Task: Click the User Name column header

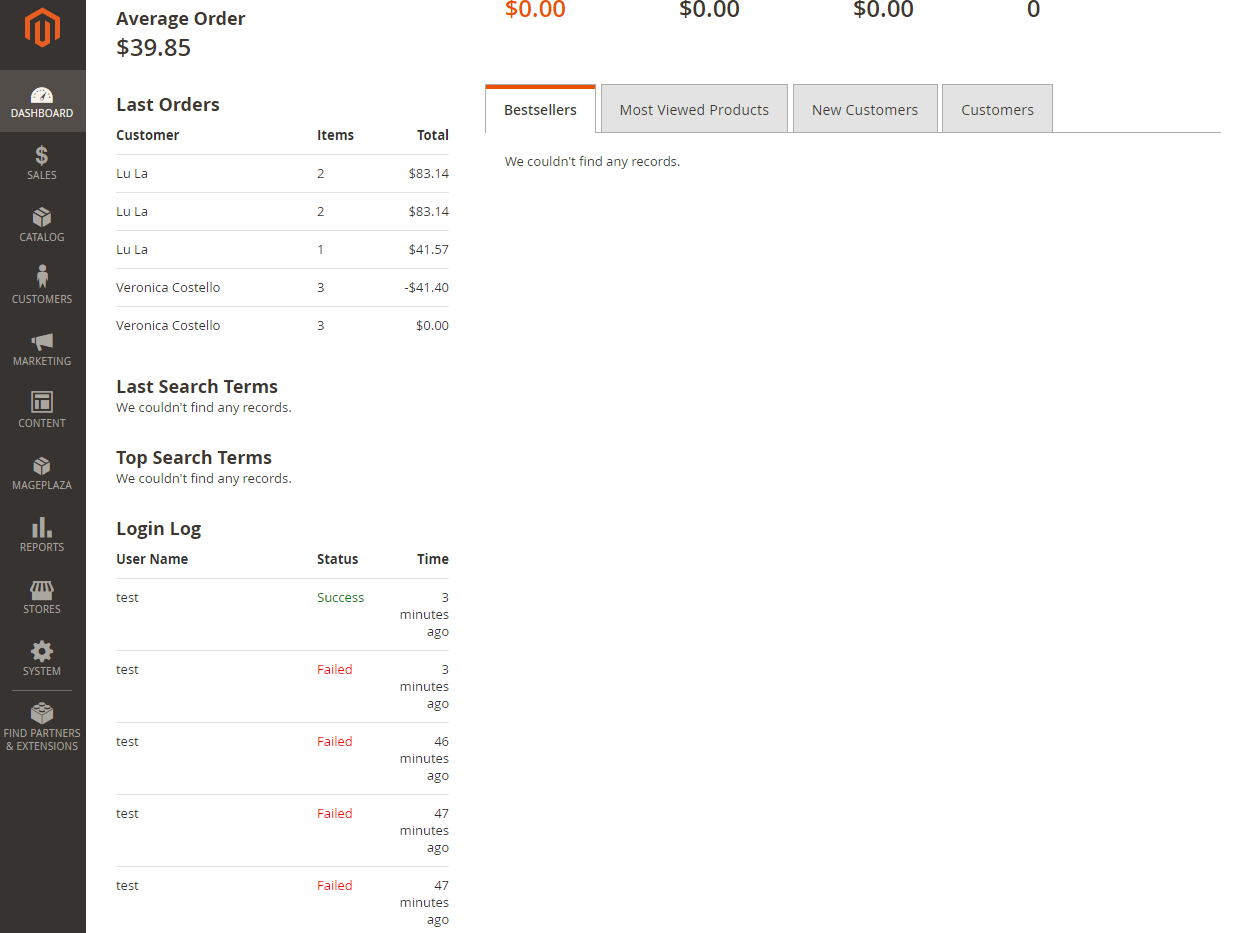Action: point(152,559)
